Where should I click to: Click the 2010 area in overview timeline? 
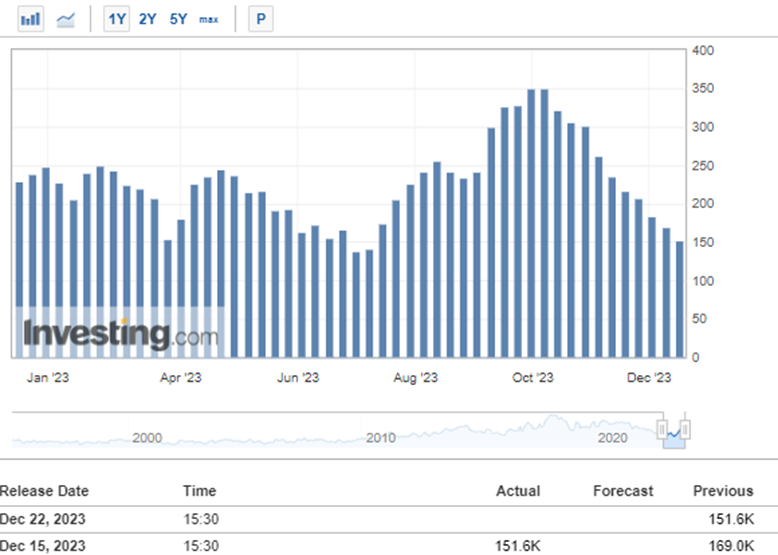click(381, 438)
